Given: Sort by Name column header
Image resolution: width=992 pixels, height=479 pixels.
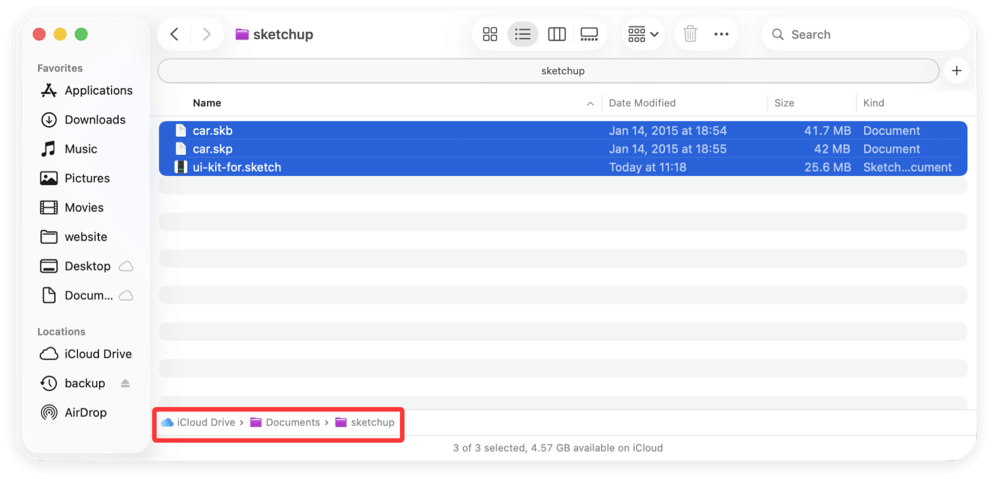Looking at the screenshot, I should 207,103.
